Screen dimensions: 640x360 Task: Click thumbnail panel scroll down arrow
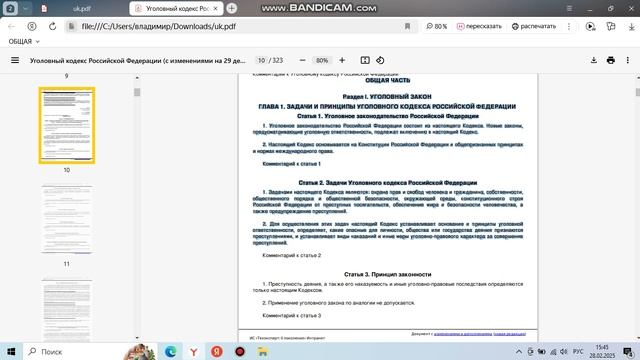click(x=137, y=338)
